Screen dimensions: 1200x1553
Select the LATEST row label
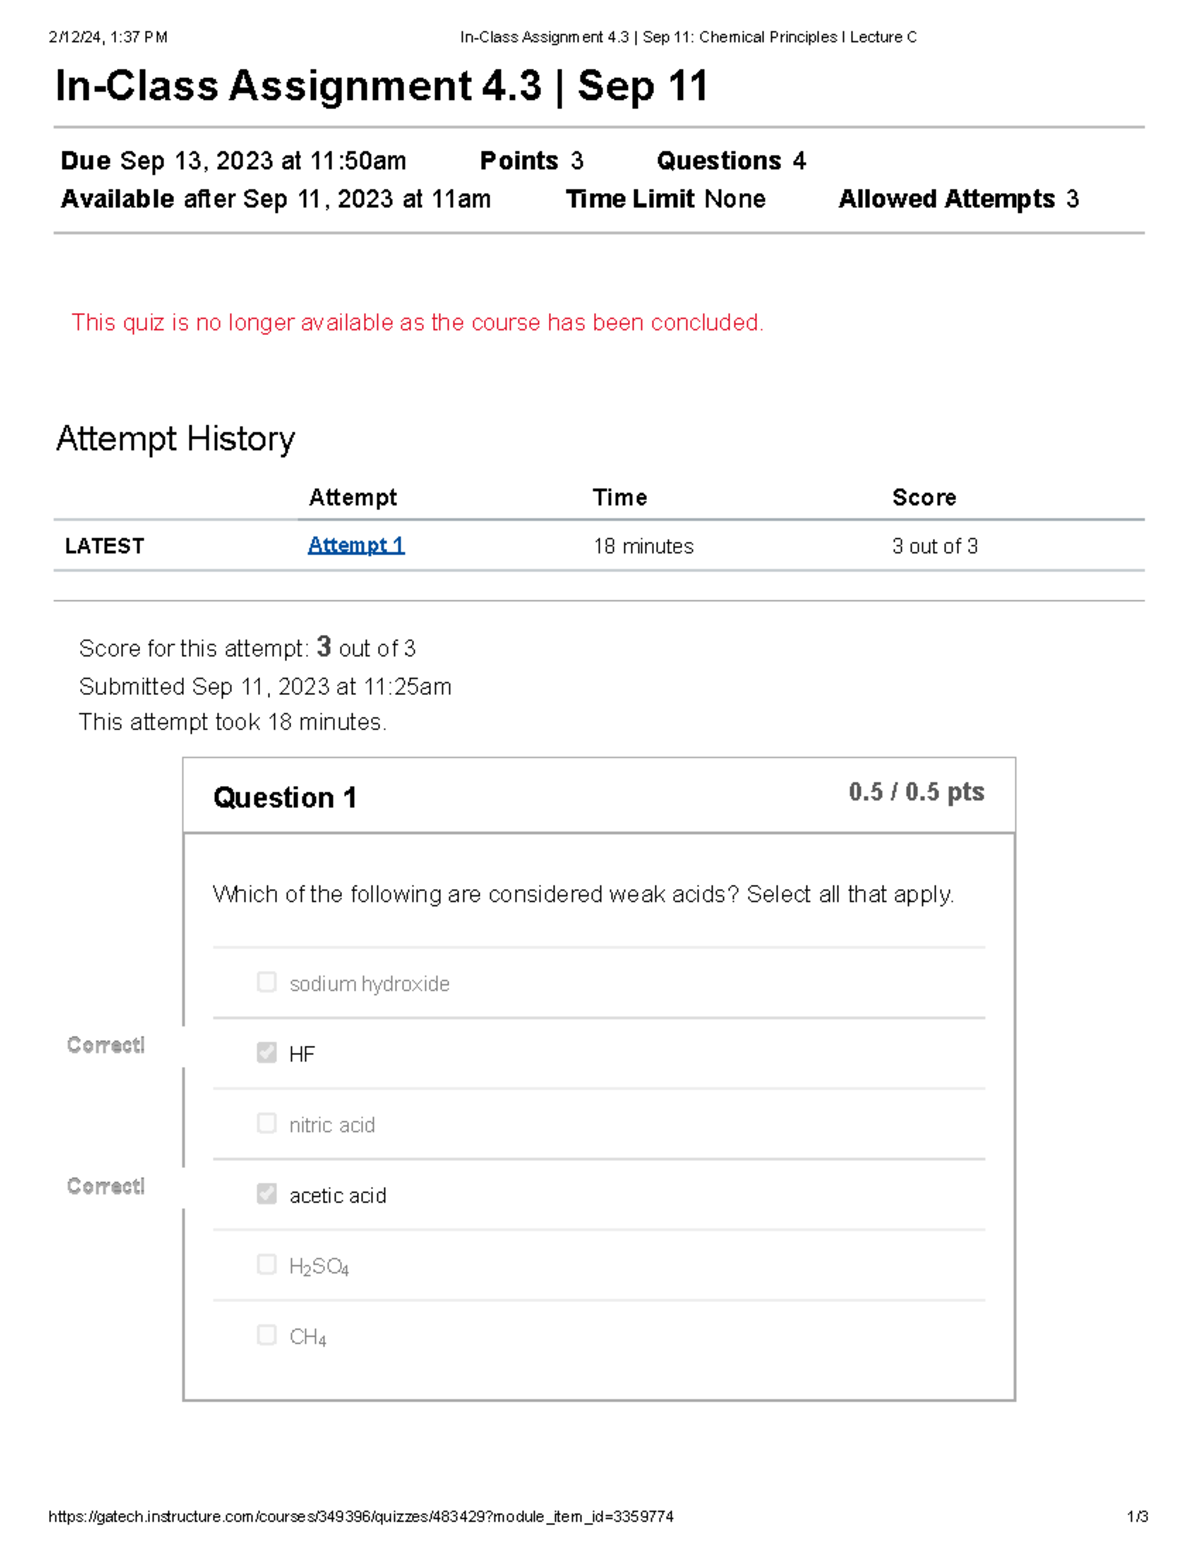[105, 546]
